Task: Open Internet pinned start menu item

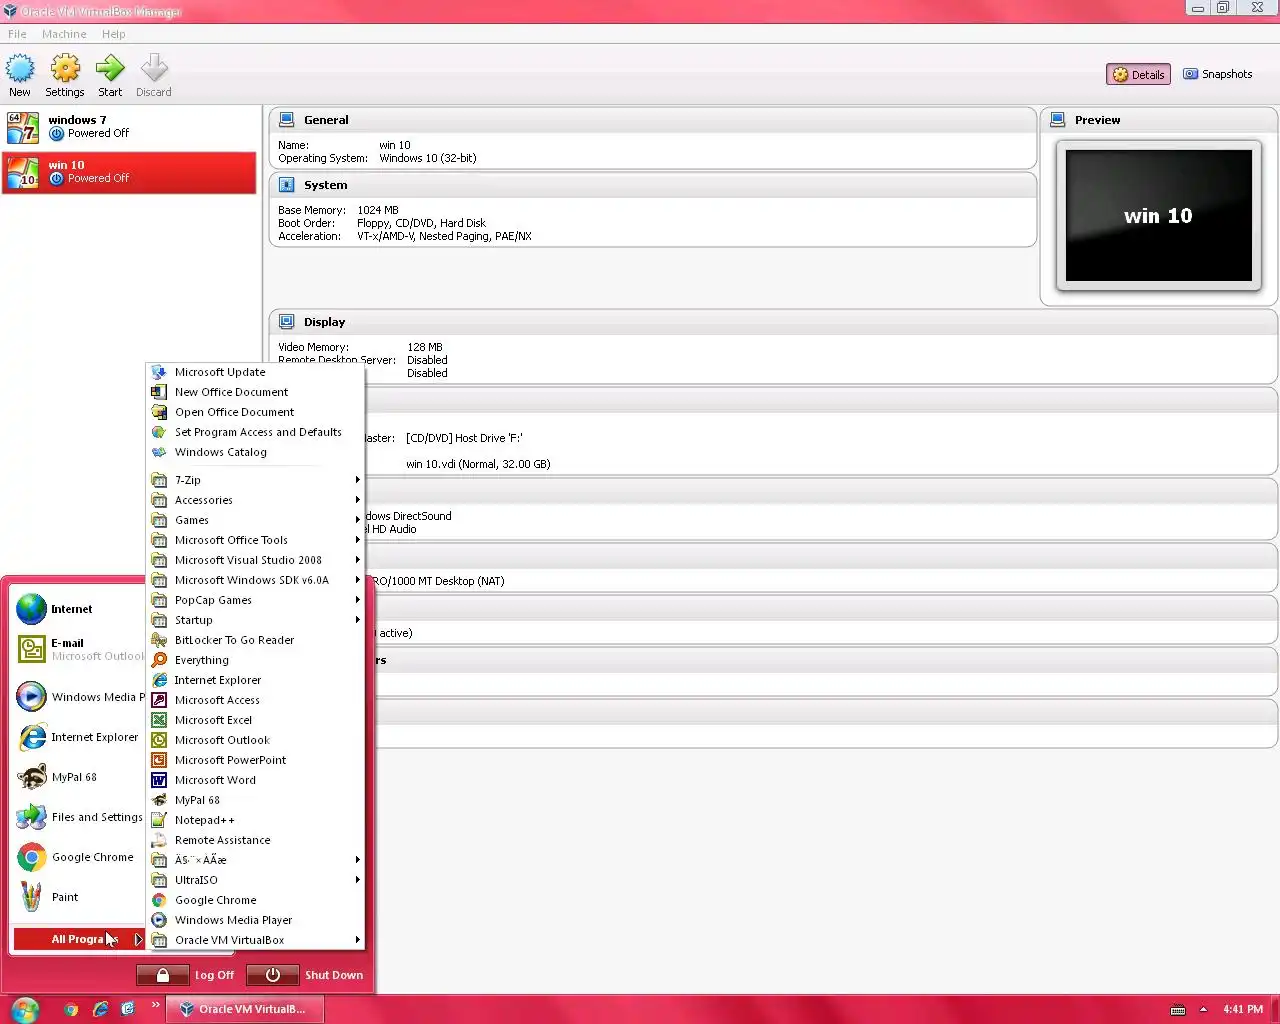Action: 79,609
